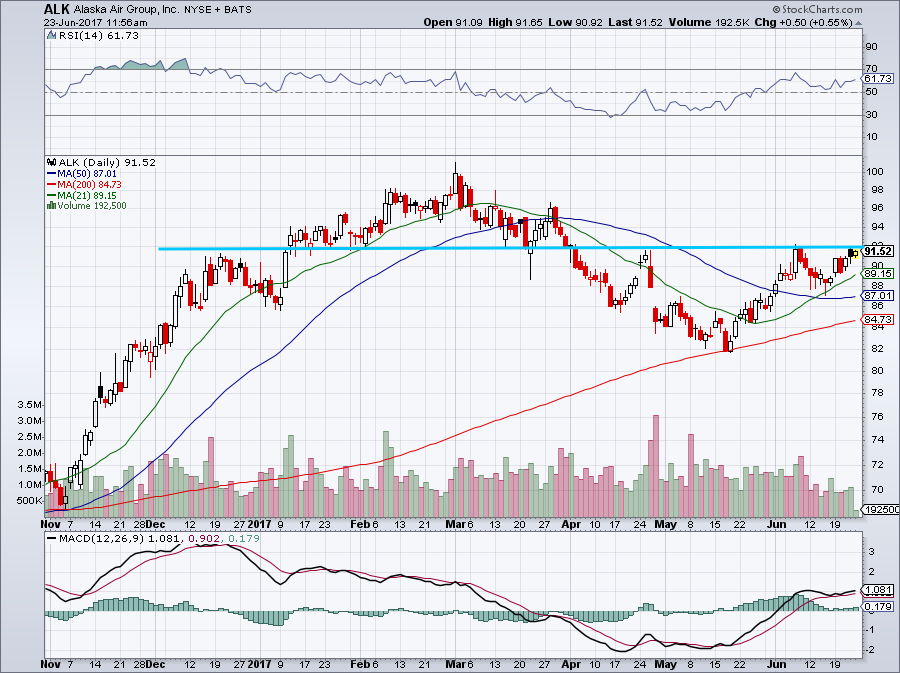Click the 1.081 MACD value tag on right axis
The width and height of the screenshot is (900, 673).
click(x=878, y=590)
